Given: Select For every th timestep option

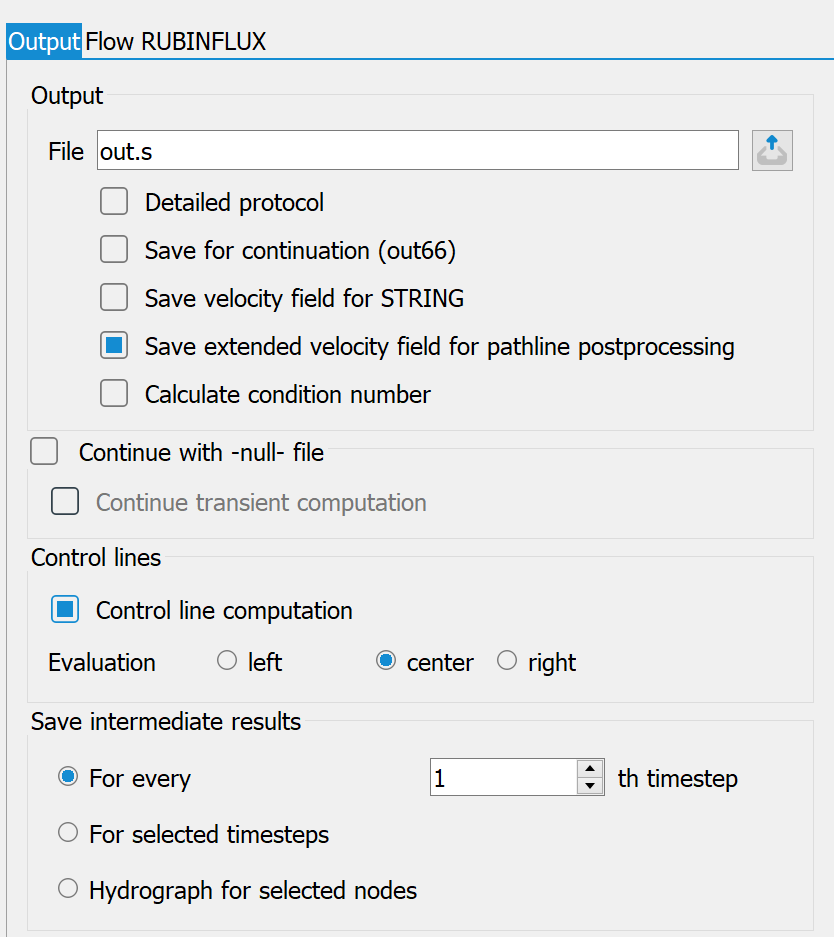Looking at the screenshot, I should [68, 776].
